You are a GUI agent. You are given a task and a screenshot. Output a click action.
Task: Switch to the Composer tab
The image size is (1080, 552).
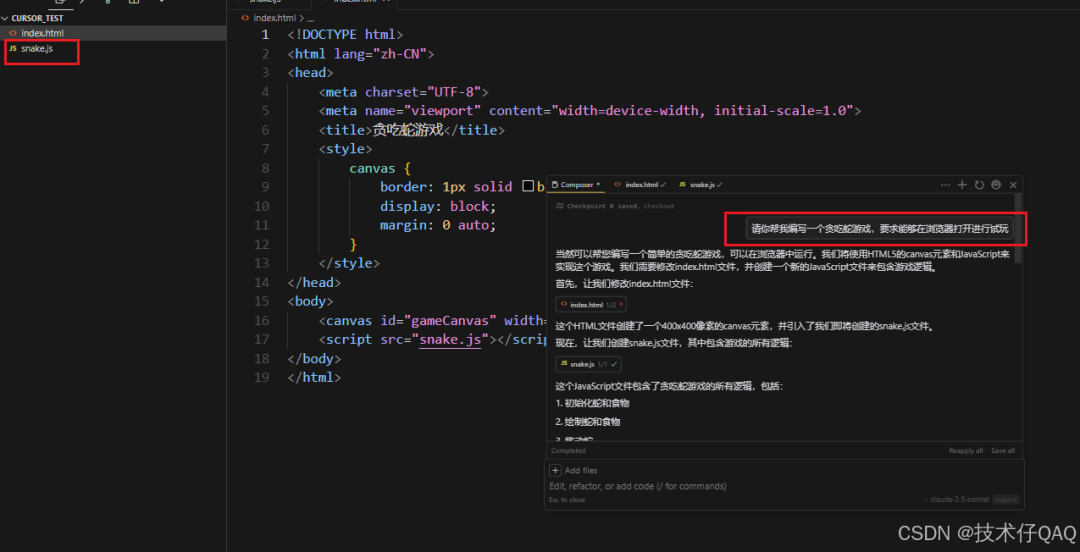576,185
